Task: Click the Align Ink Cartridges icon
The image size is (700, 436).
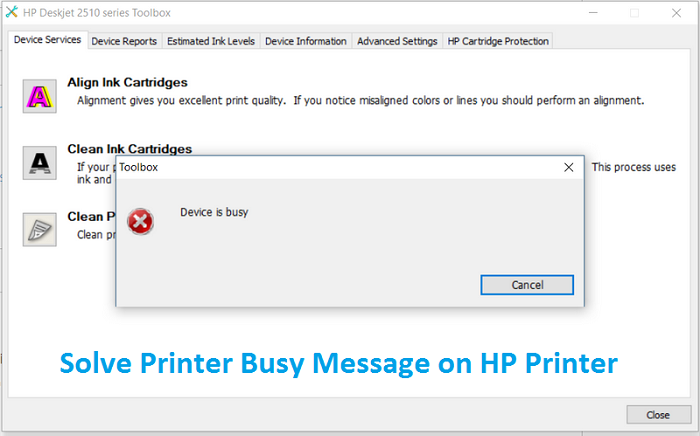Action: point(40,96)
